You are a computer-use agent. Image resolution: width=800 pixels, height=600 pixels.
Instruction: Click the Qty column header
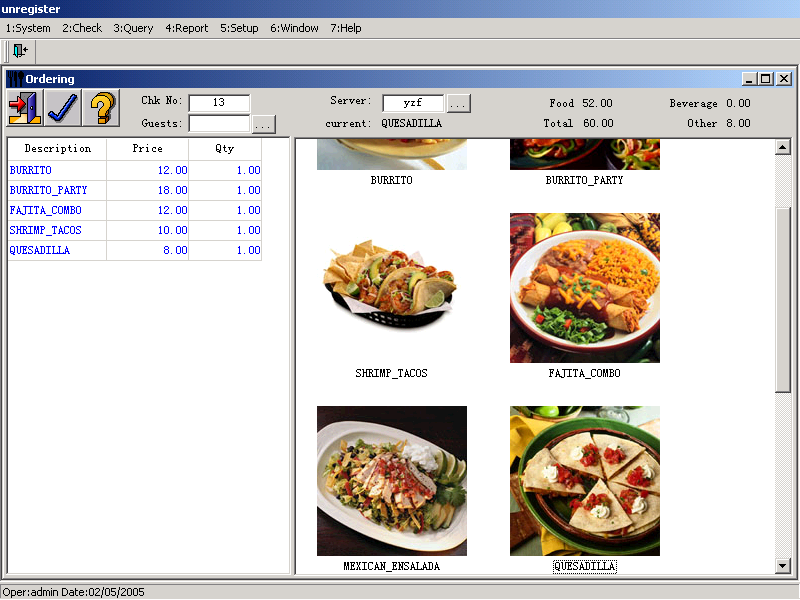(225, 149)
